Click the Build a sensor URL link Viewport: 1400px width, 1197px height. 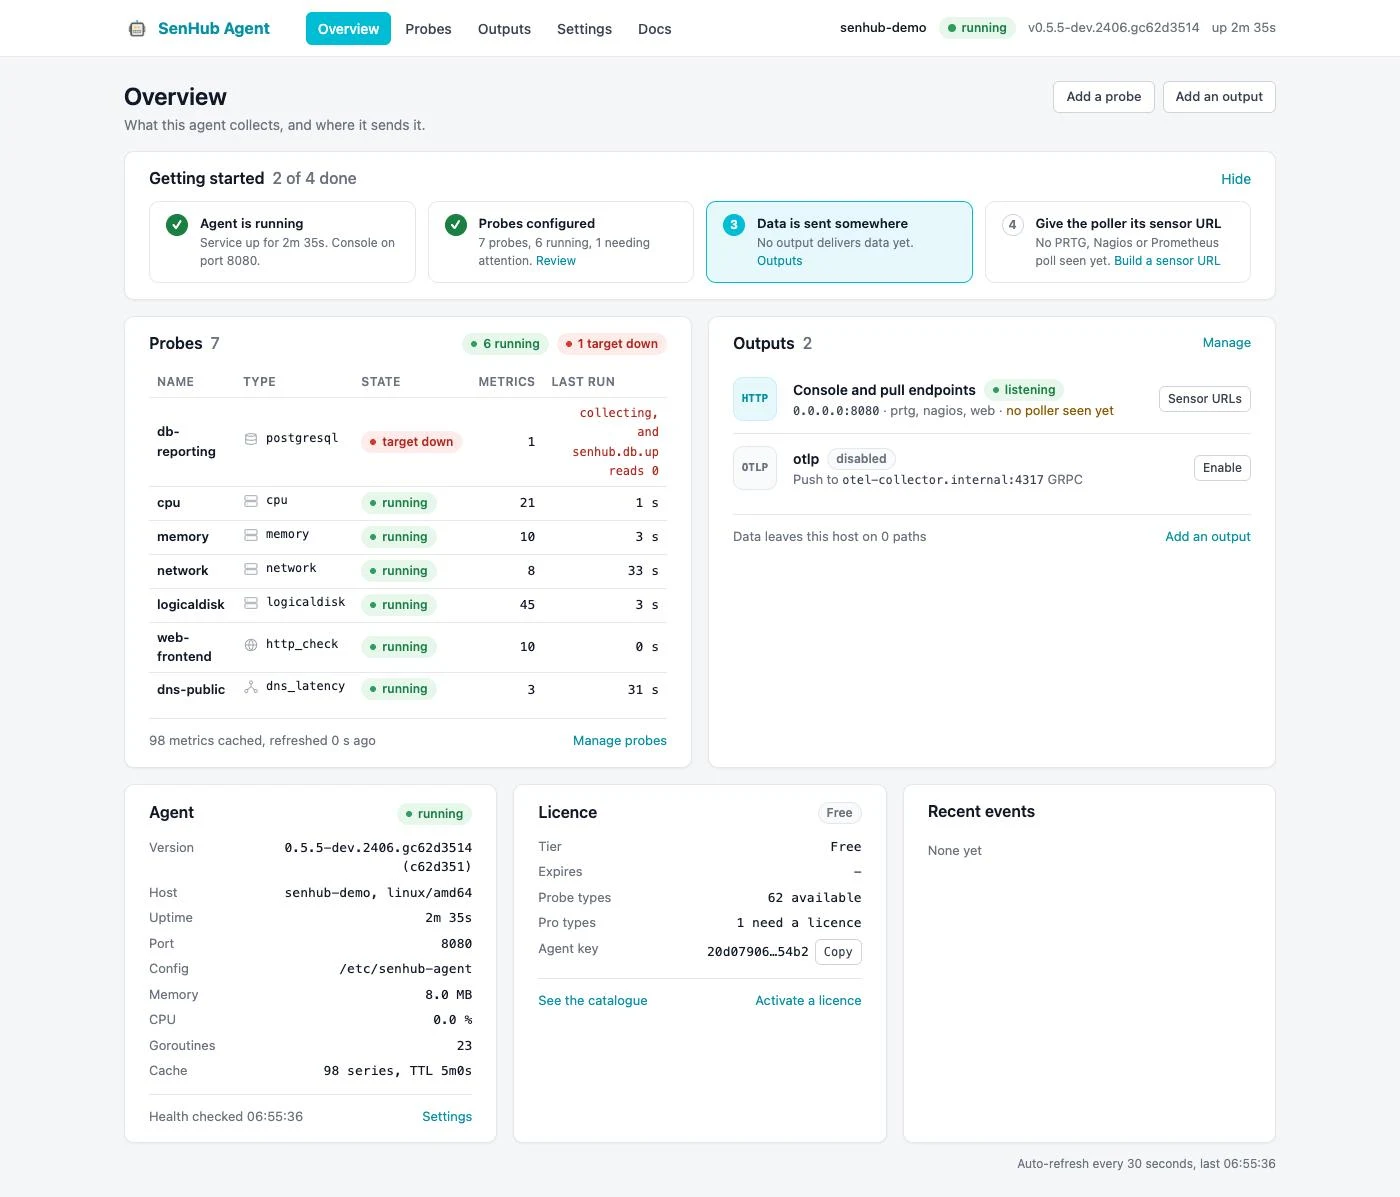(x=1167, y=261)
